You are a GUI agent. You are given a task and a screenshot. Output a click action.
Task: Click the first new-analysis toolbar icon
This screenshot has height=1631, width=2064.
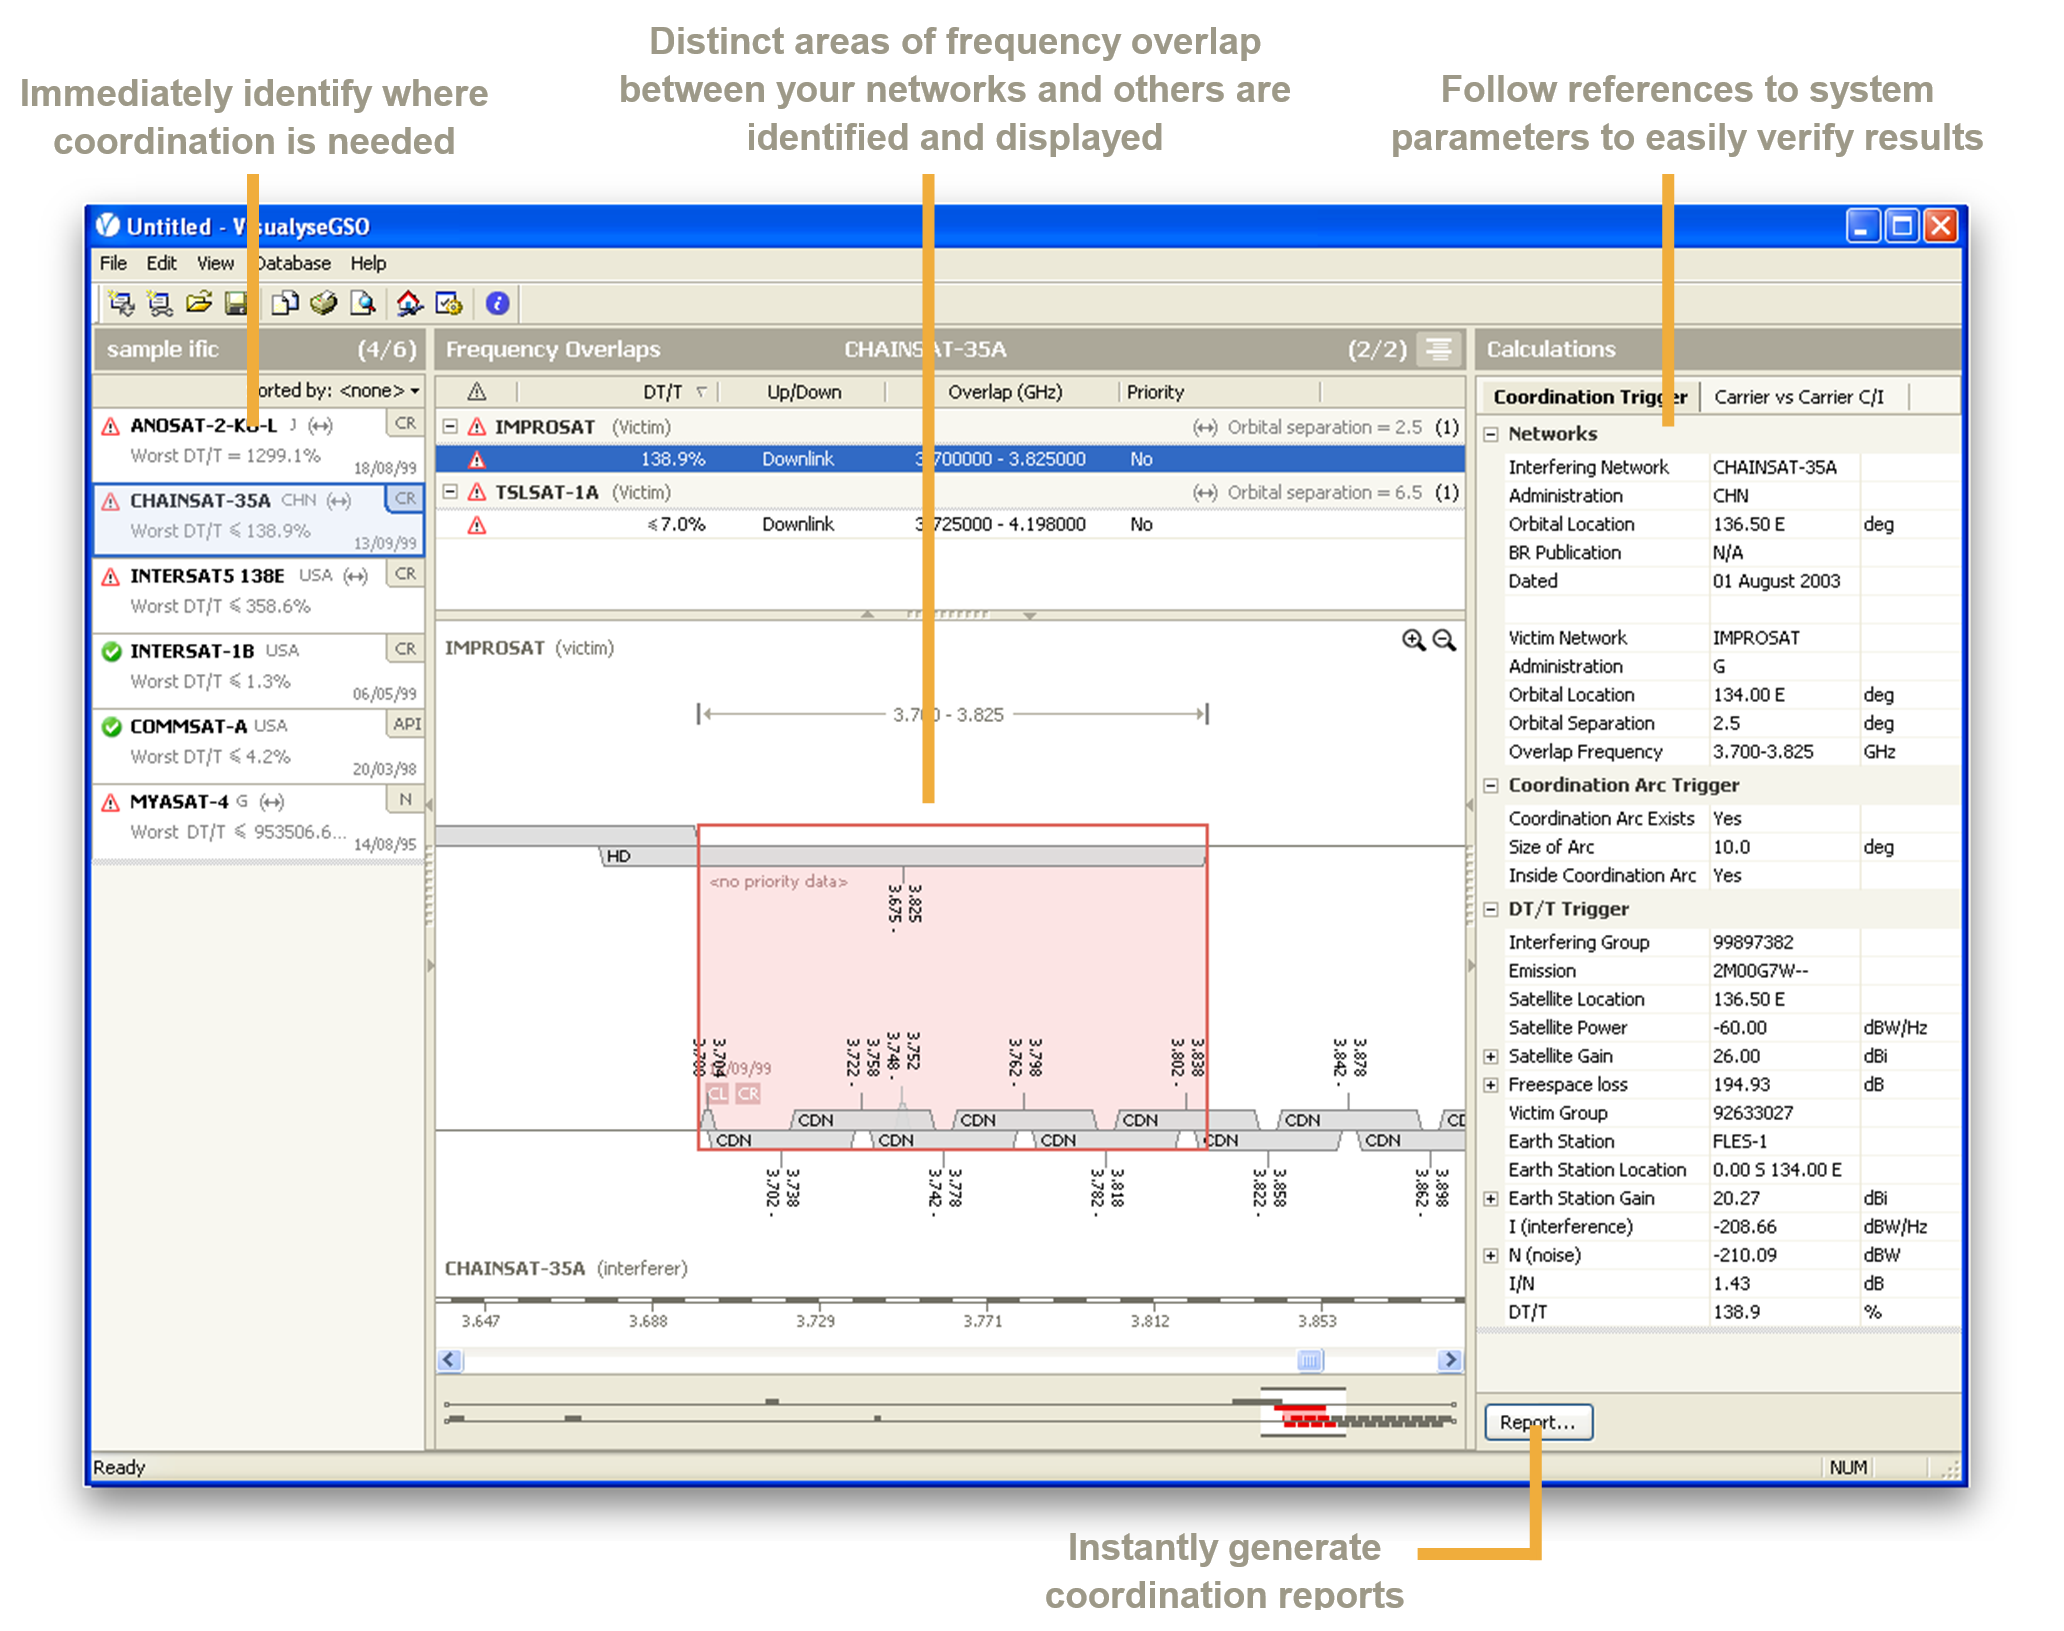[122, 303]
